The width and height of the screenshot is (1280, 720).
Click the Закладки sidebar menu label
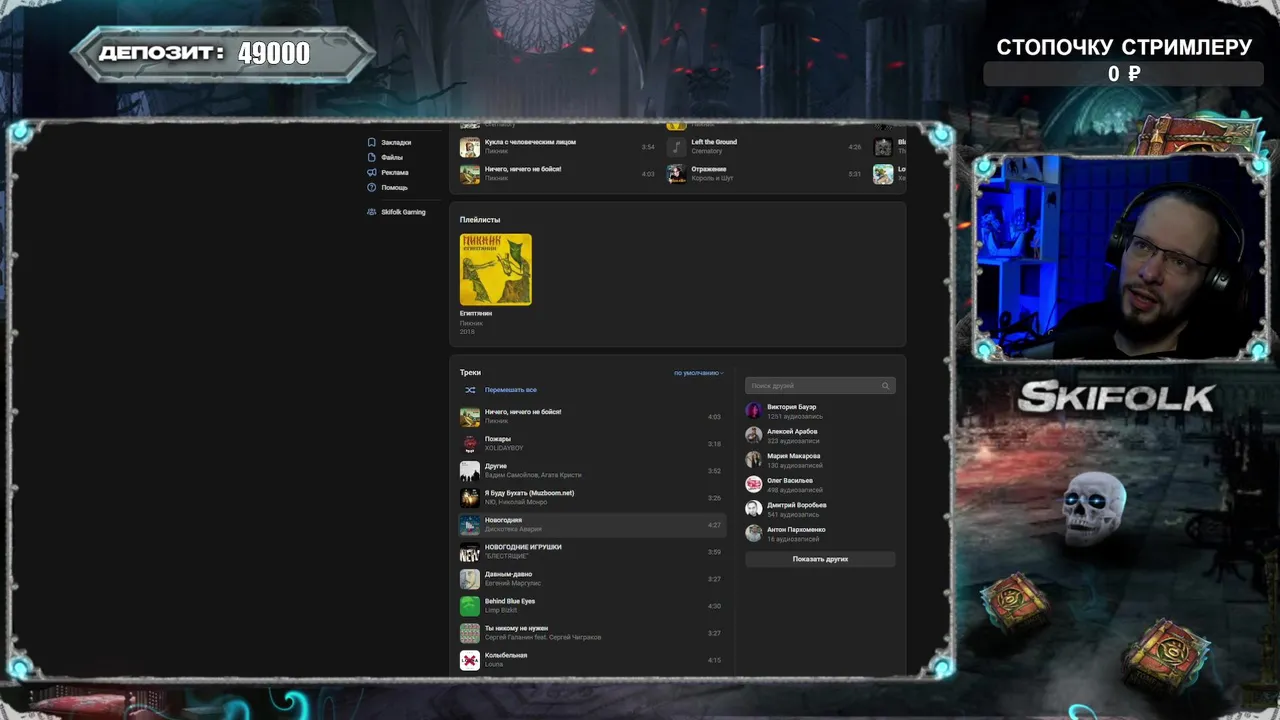(396, 142)
